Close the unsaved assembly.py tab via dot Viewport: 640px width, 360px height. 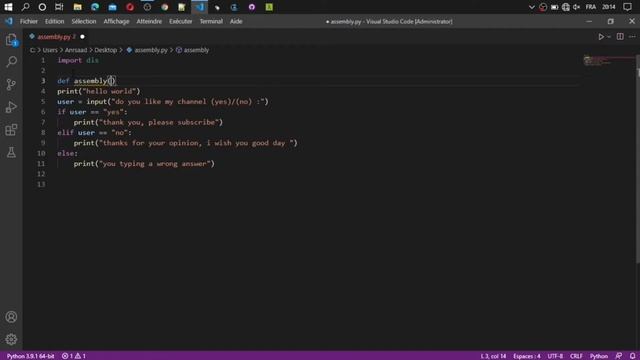point(82,37)
